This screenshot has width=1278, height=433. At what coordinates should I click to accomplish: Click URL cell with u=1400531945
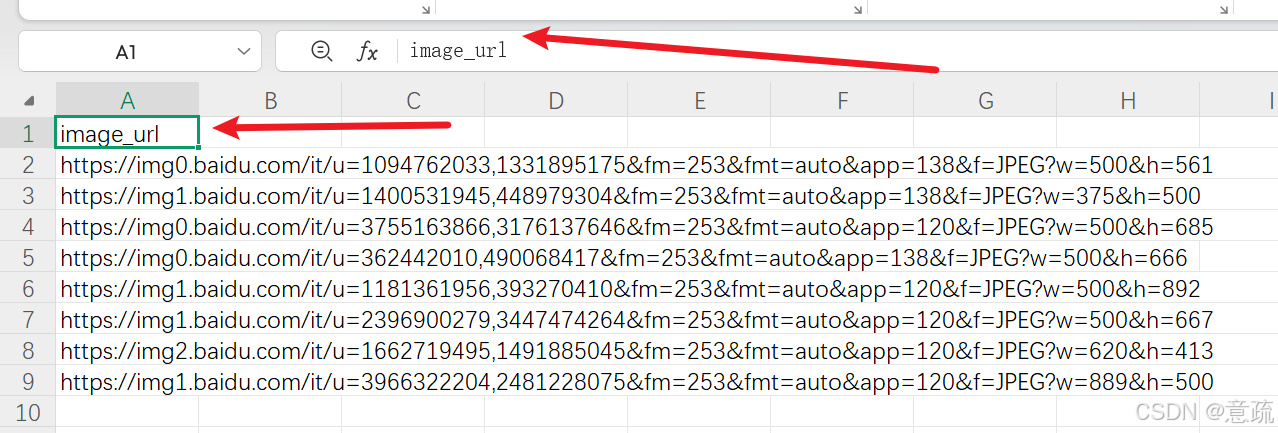630,196
